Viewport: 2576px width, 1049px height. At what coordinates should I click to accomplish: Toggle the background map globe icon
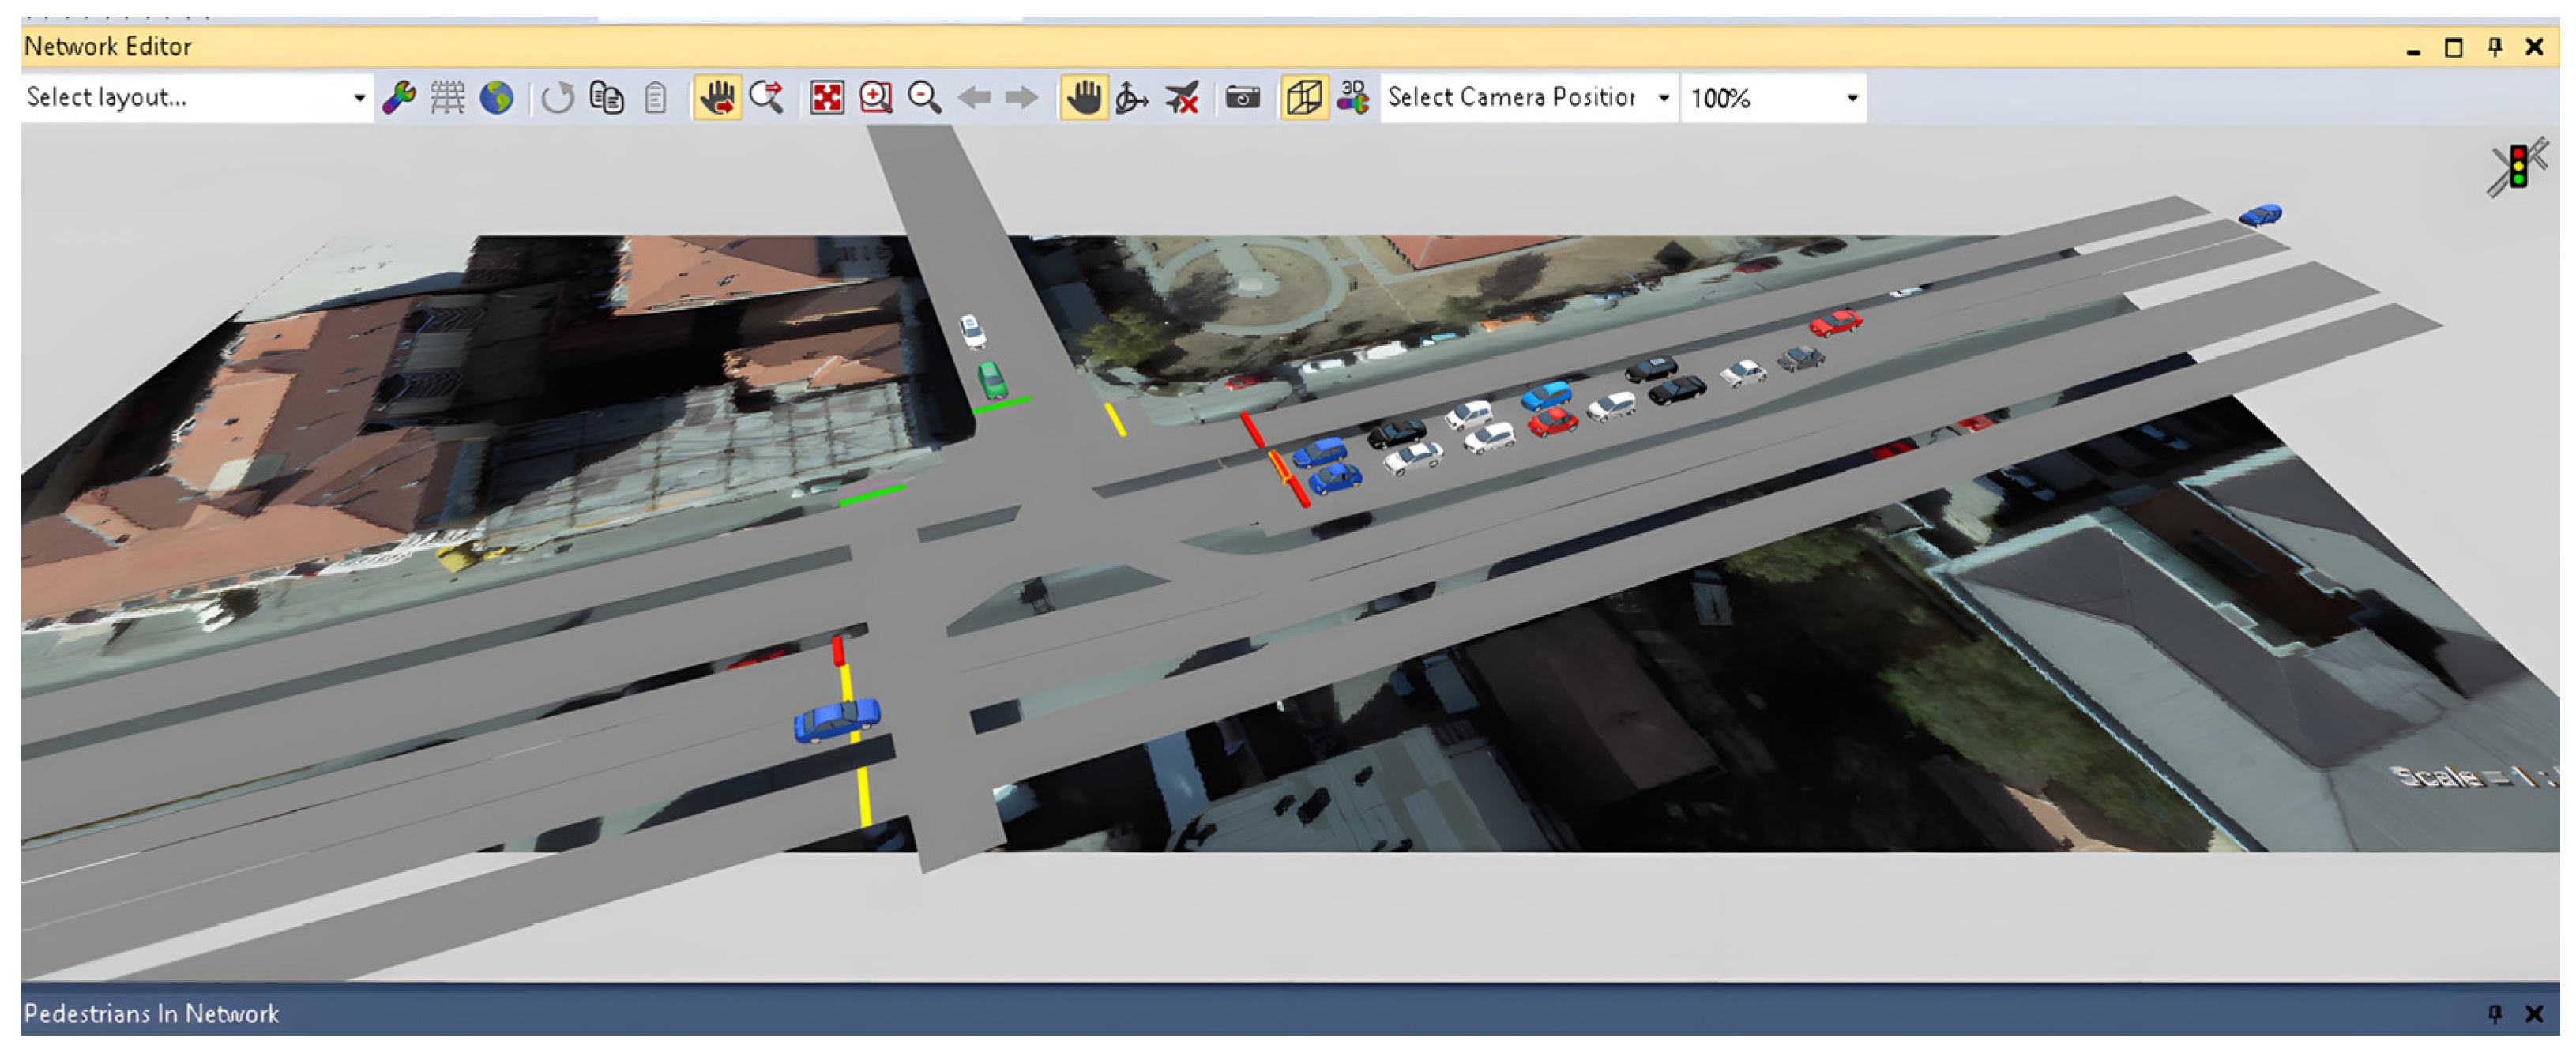tap(496, 98)
